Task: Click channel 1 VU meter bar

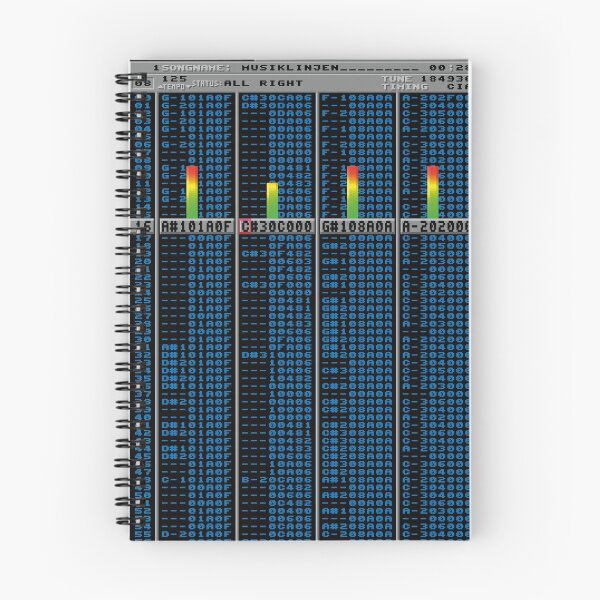Action: coord(192,192)
